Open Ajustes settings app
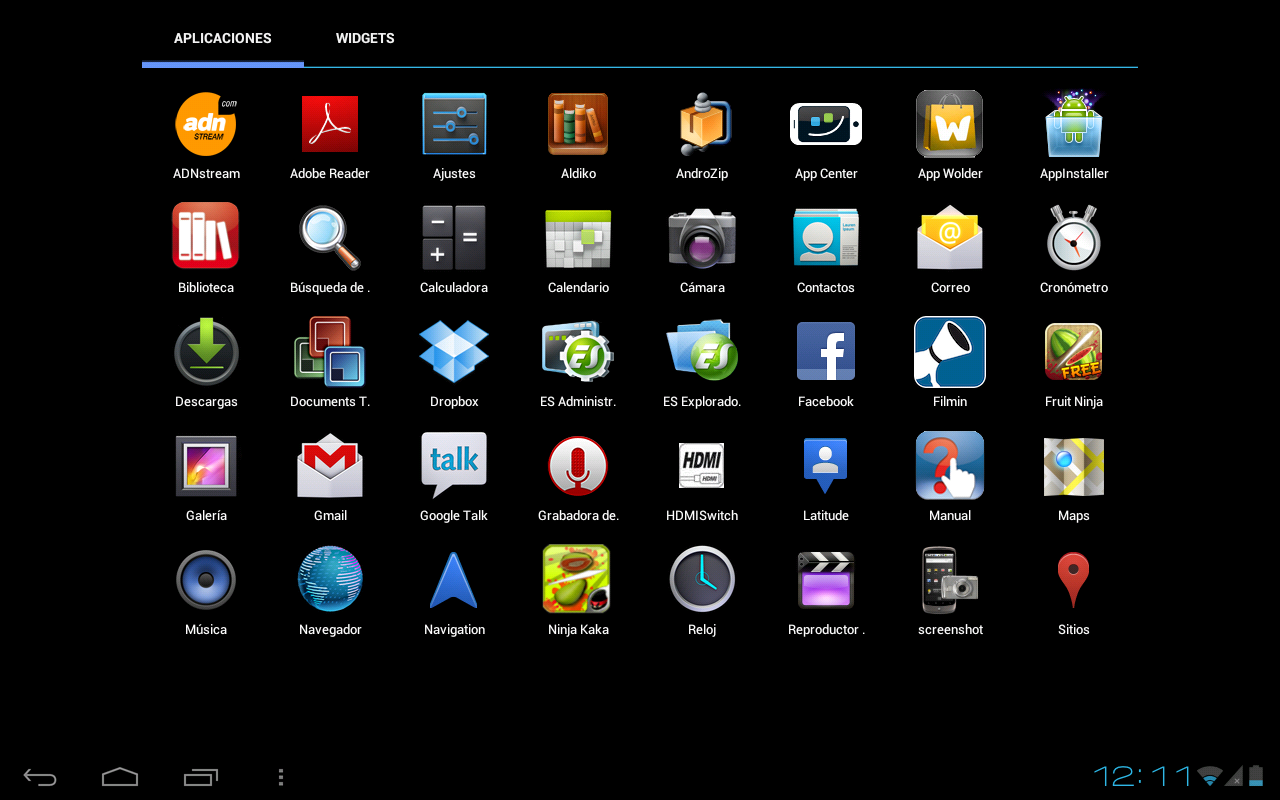This screenshot has height=800, width=1280. tap(454, 125)
